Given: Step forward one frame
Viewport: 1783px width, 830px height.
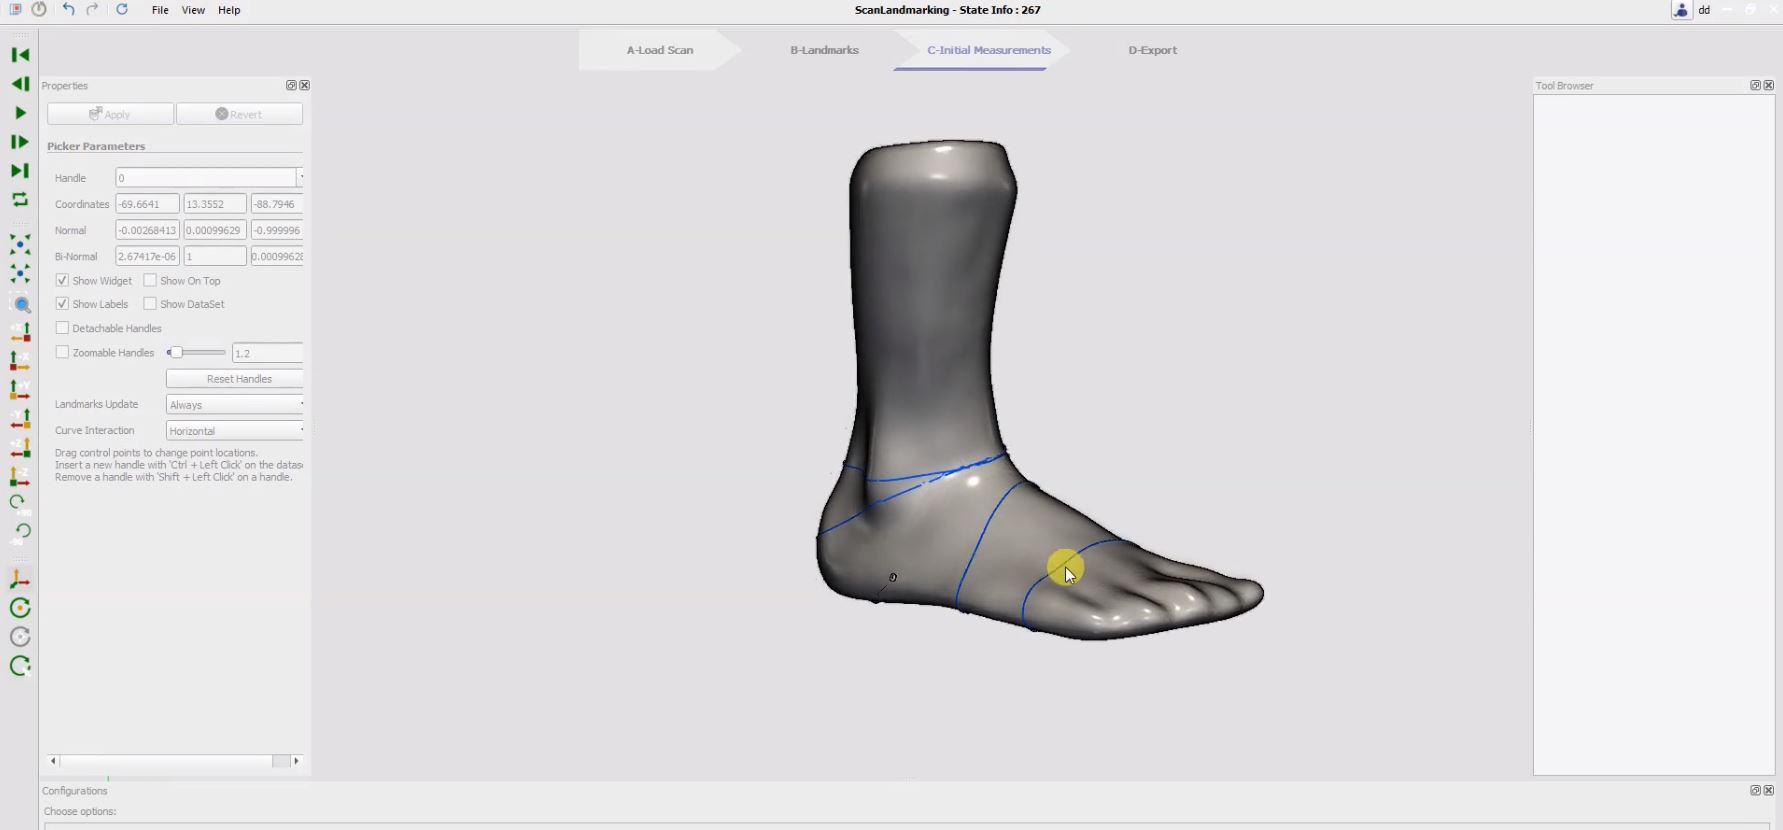Looking at the screenshot, I should pyautogui.click(x=20, y=142).
